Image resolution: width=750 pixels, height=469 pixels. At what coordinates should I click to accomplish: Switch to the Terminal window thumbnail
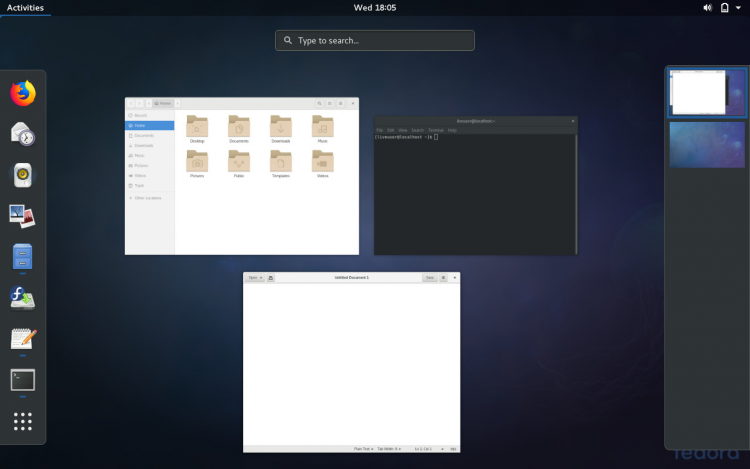(x=475, y=185)
